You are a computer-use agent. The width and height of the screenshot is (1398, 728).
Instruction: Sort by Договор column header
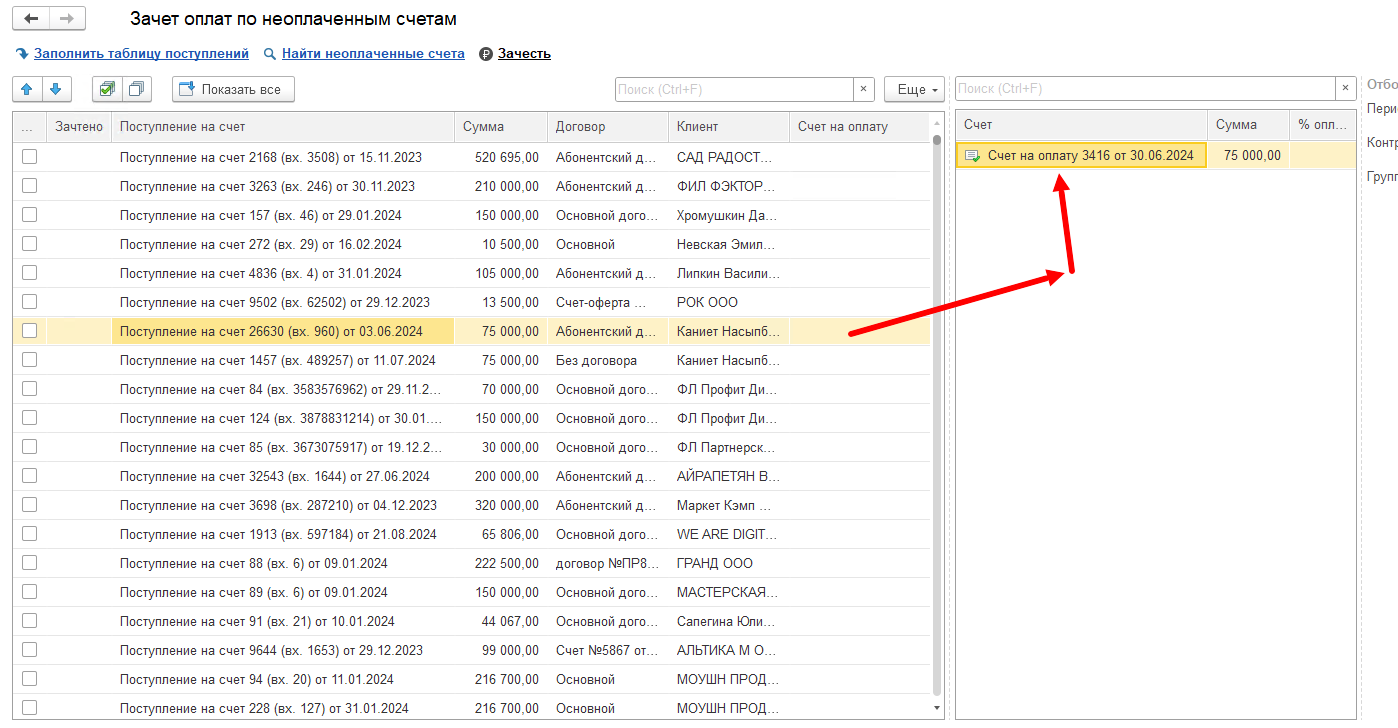608,127
